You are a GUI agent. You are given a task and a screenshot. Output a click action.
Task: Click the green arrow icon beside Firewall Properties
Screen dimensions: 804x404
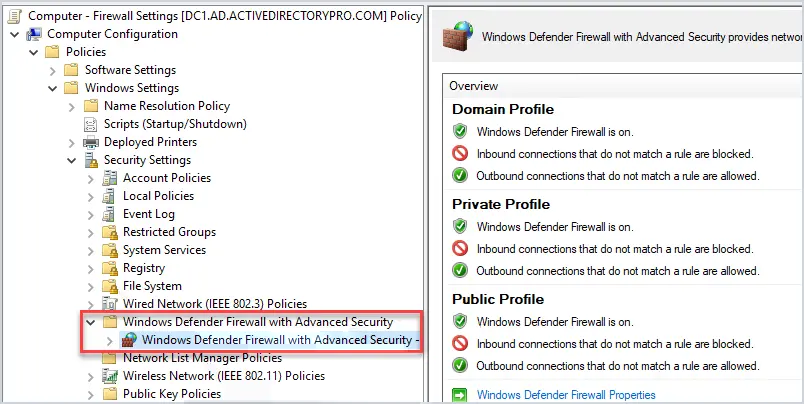[459, 395]
